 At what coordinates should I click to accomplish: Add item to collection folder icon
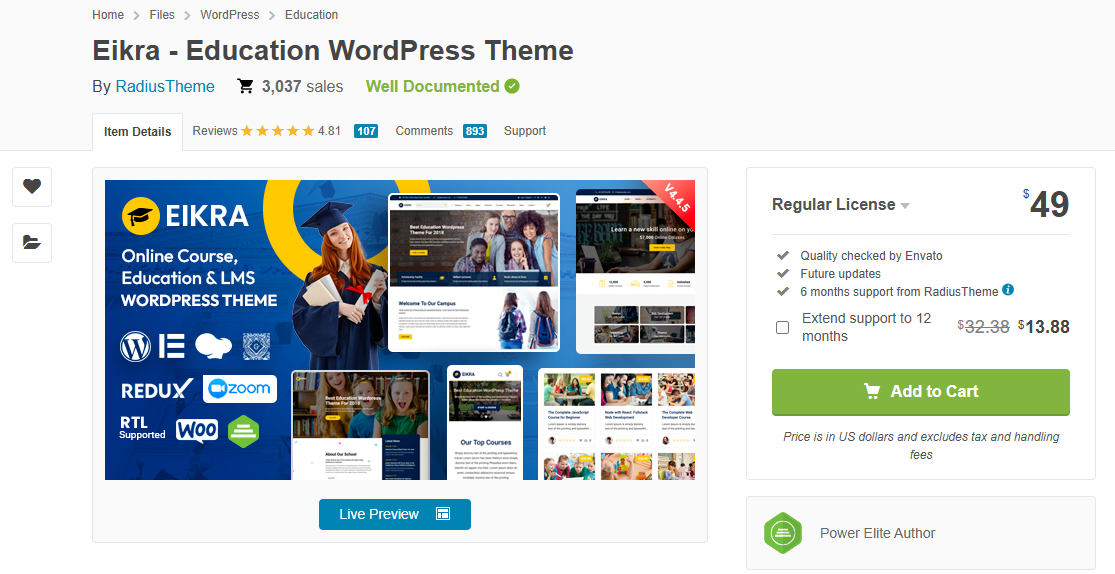[x=32, y=243]
